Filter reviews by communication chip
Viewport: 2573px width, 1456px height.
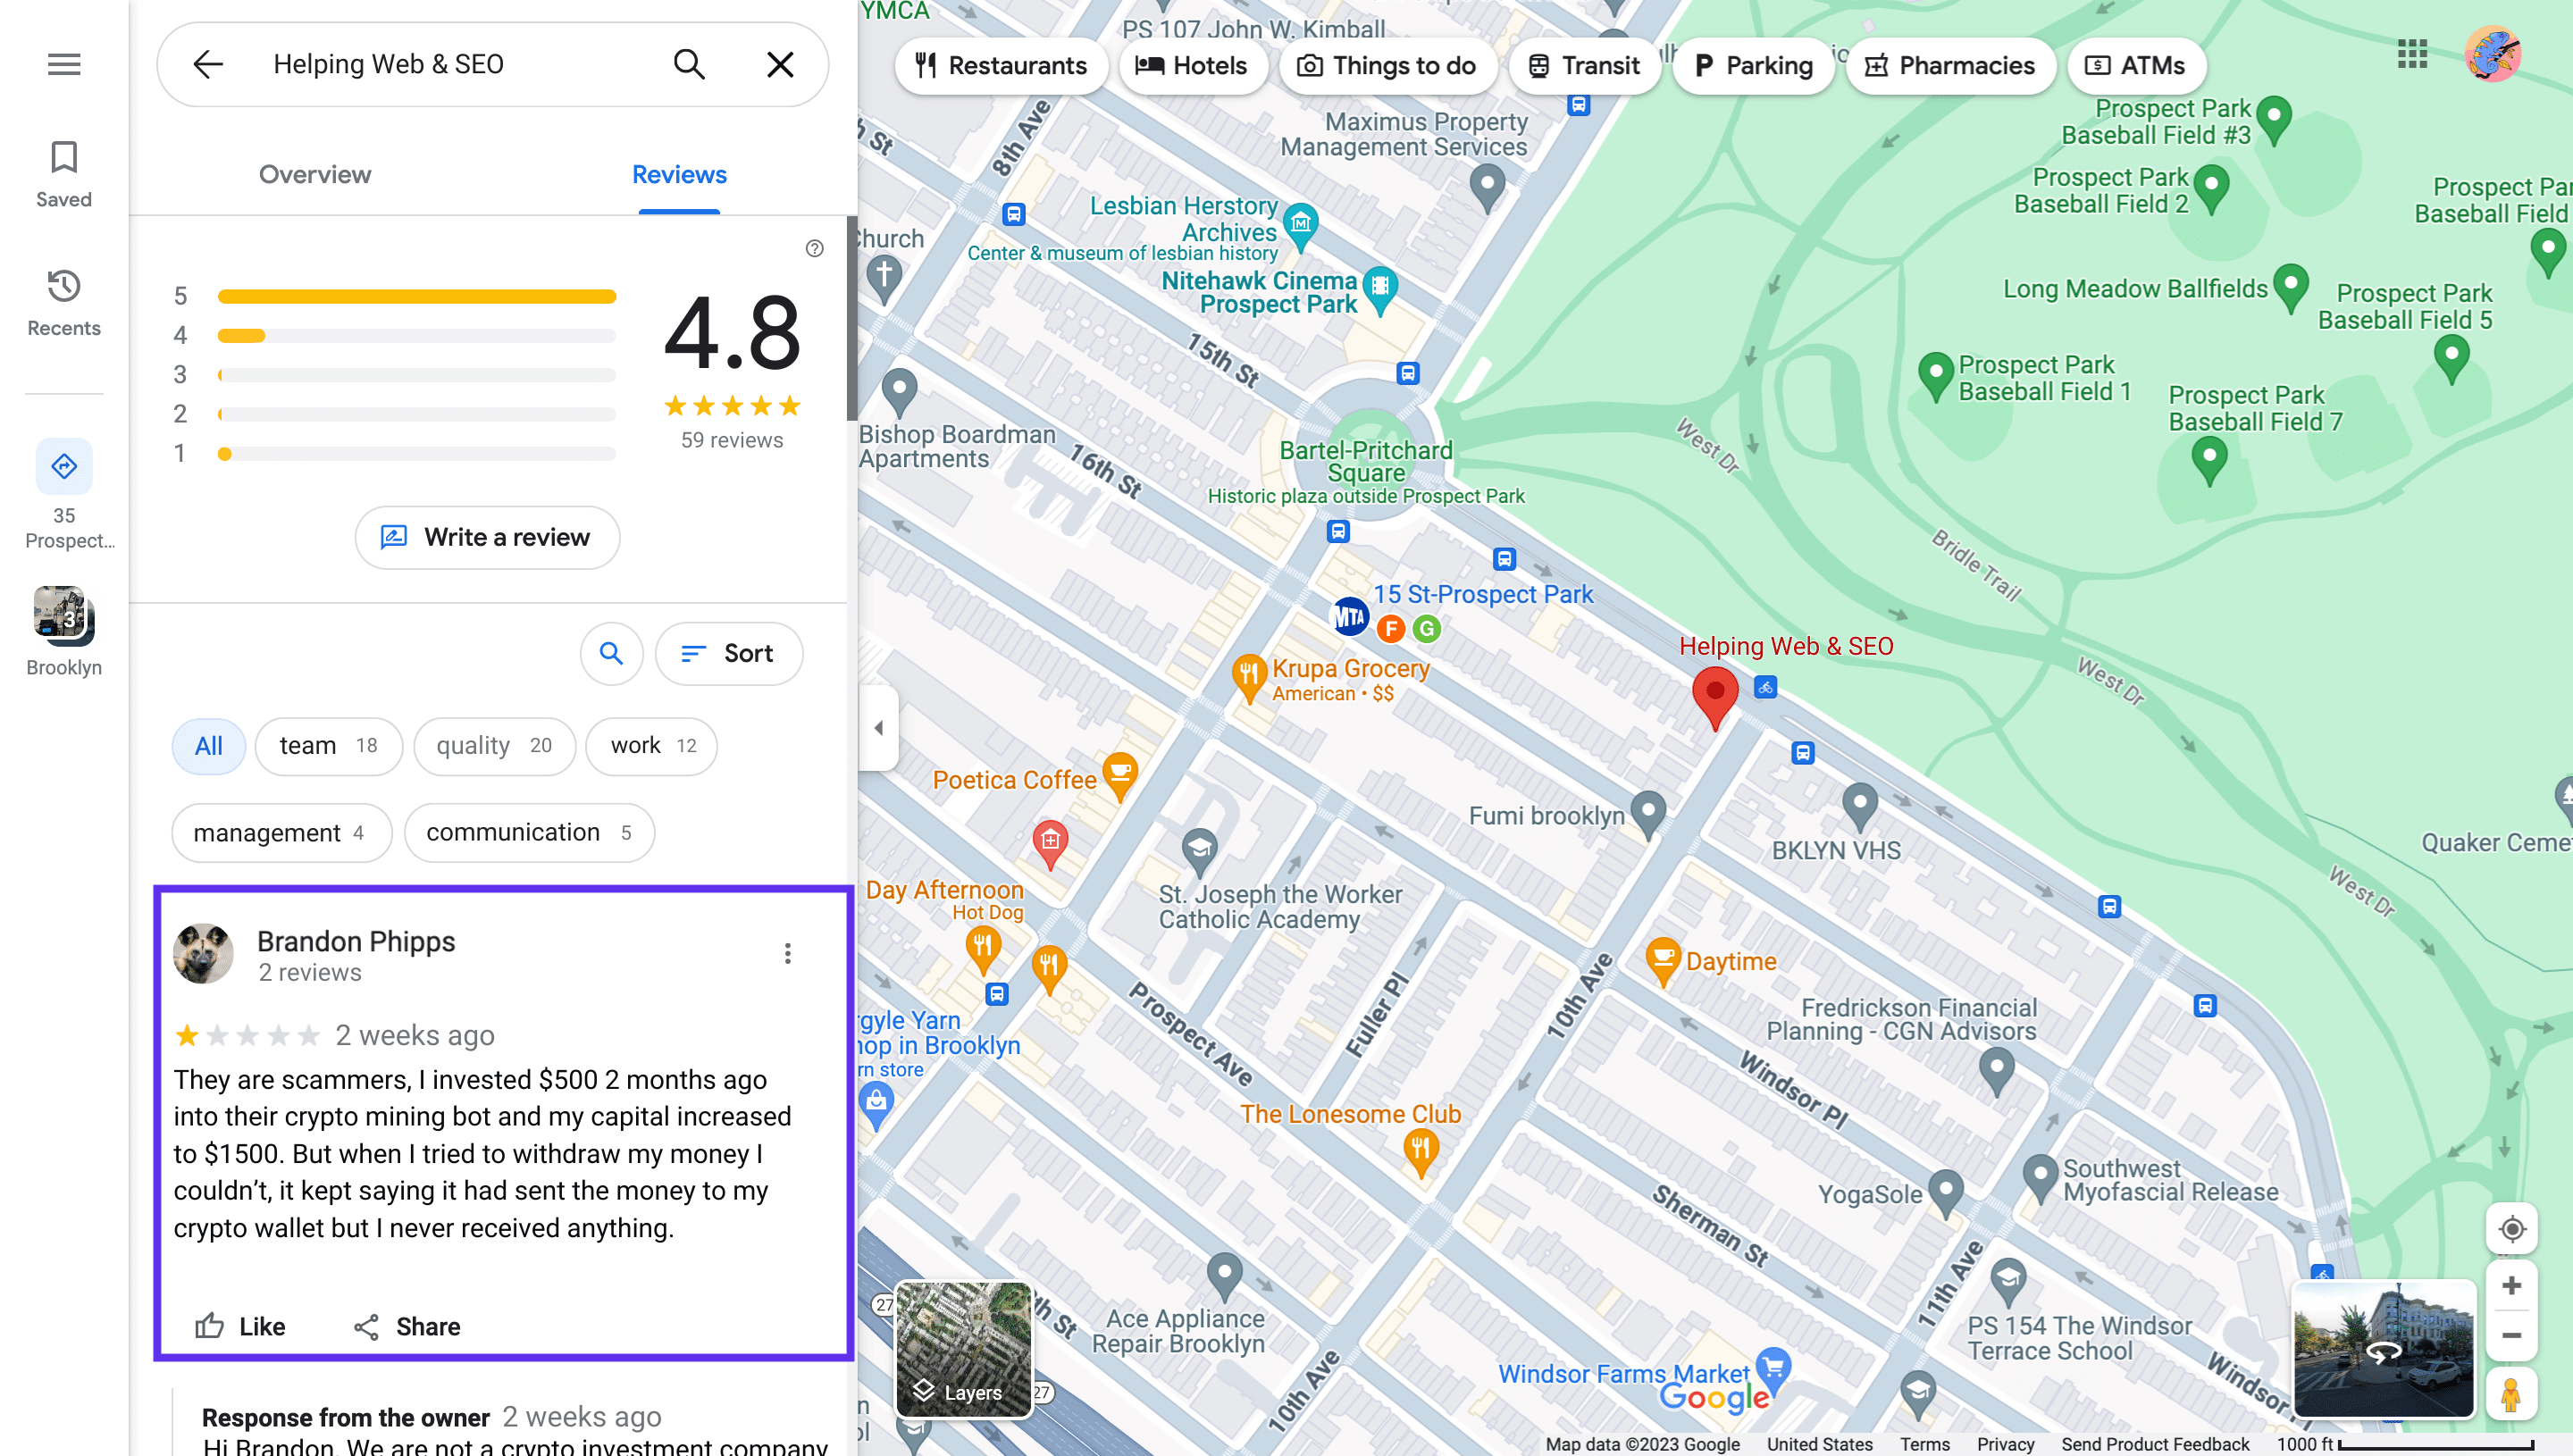(529, 833)
